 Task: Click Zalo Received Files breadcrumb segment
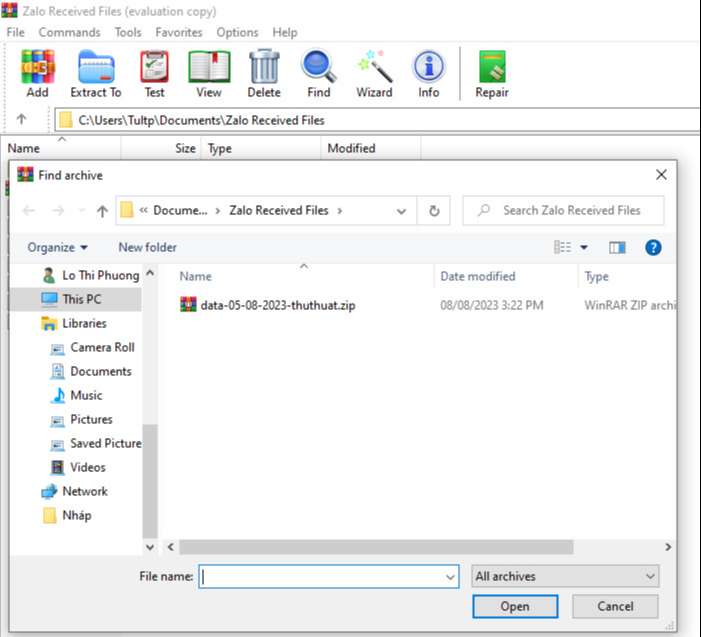(x=279, y=211)
